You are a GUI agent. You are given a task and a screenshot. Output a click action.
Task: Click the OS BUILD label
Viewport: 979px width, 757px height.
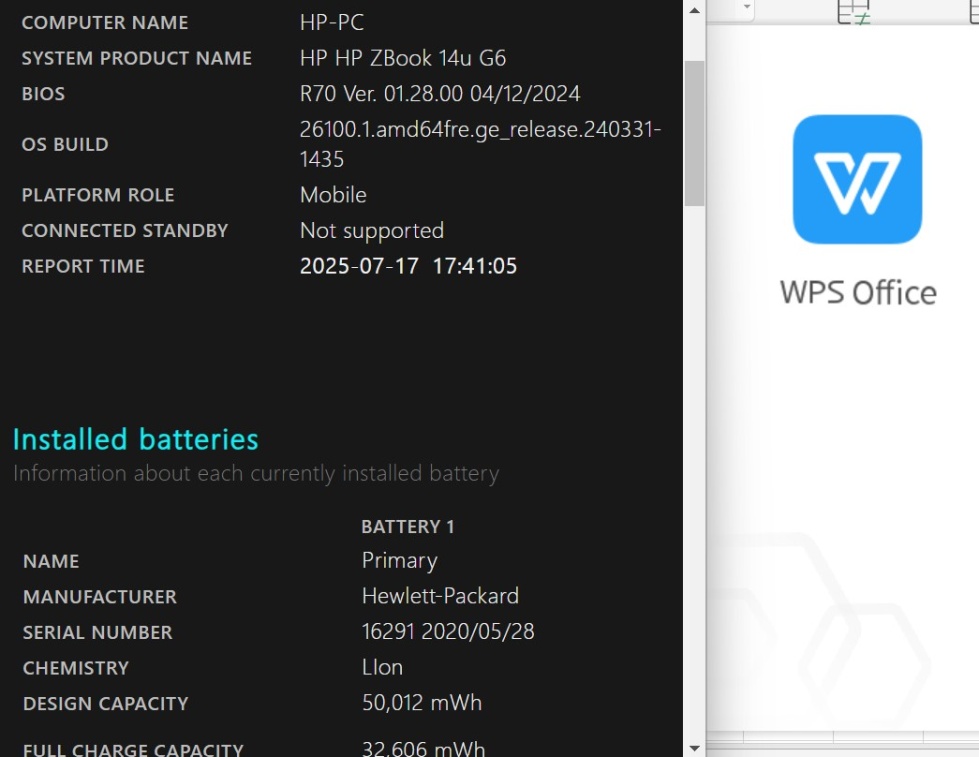coord(65,144)
